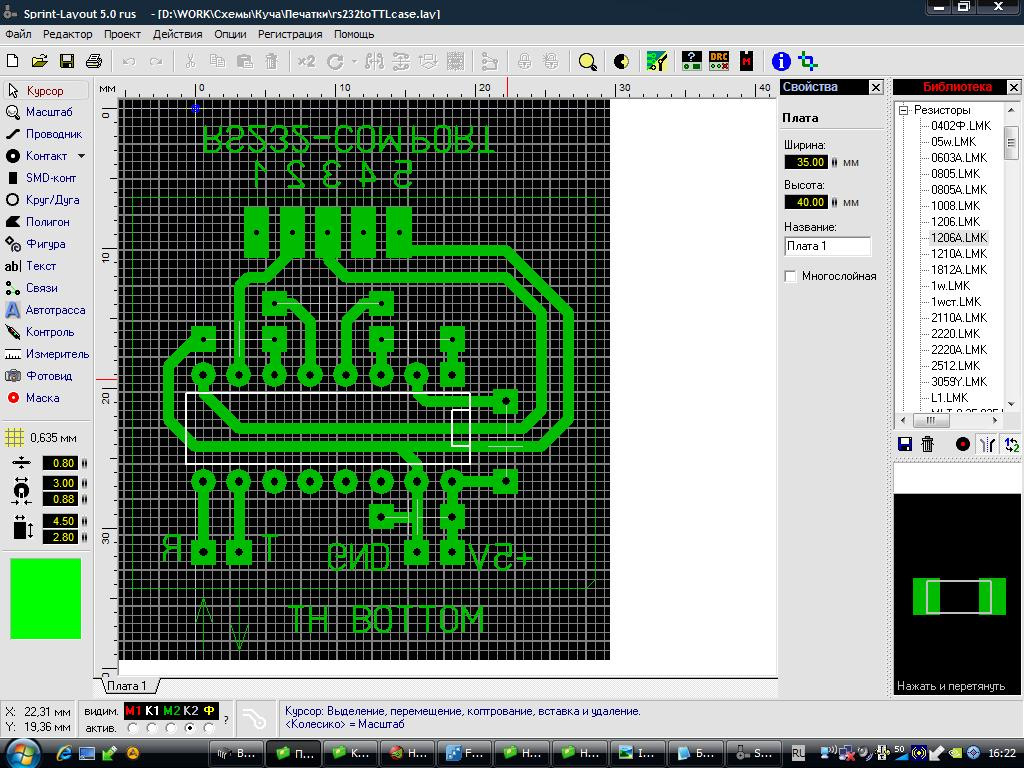1024x768 pixels.
Task: Switch to the Плата 1 tab
Action: click(x=126, y=686)
